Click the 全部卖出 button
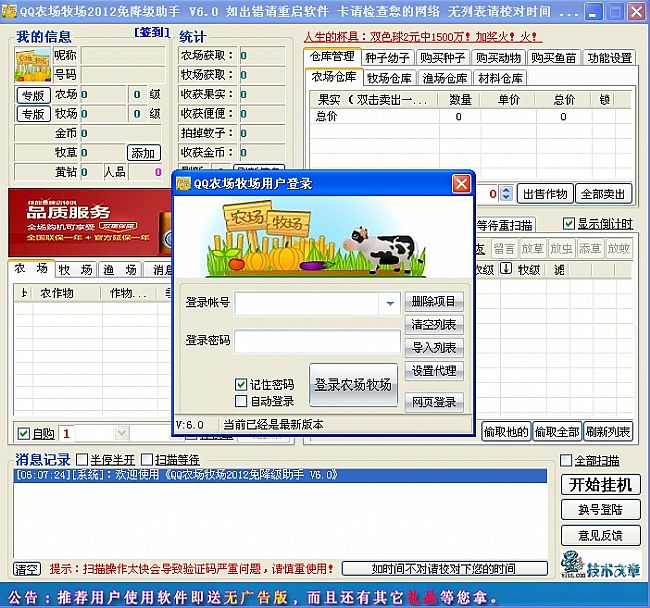Screen dimensions: 650x608 click(x=603, y=194)
